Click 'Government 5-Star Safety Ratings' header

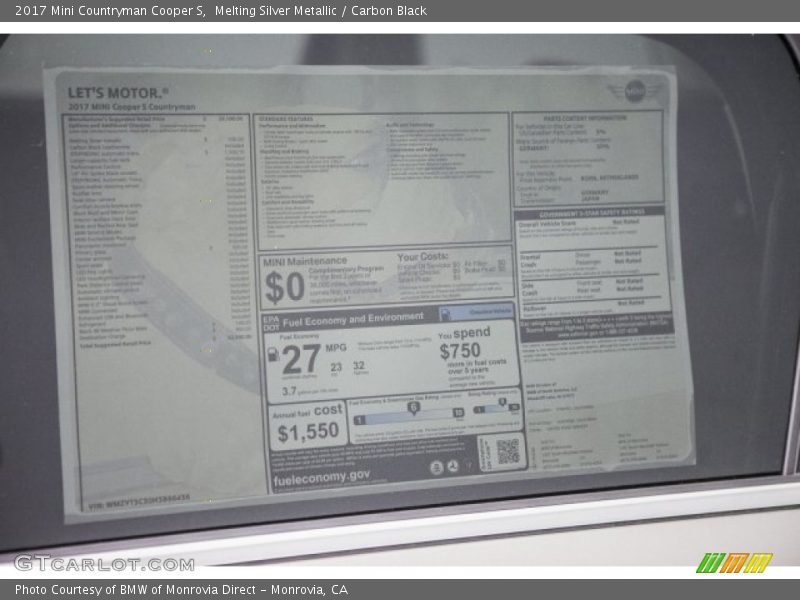(x=592, y=213)
